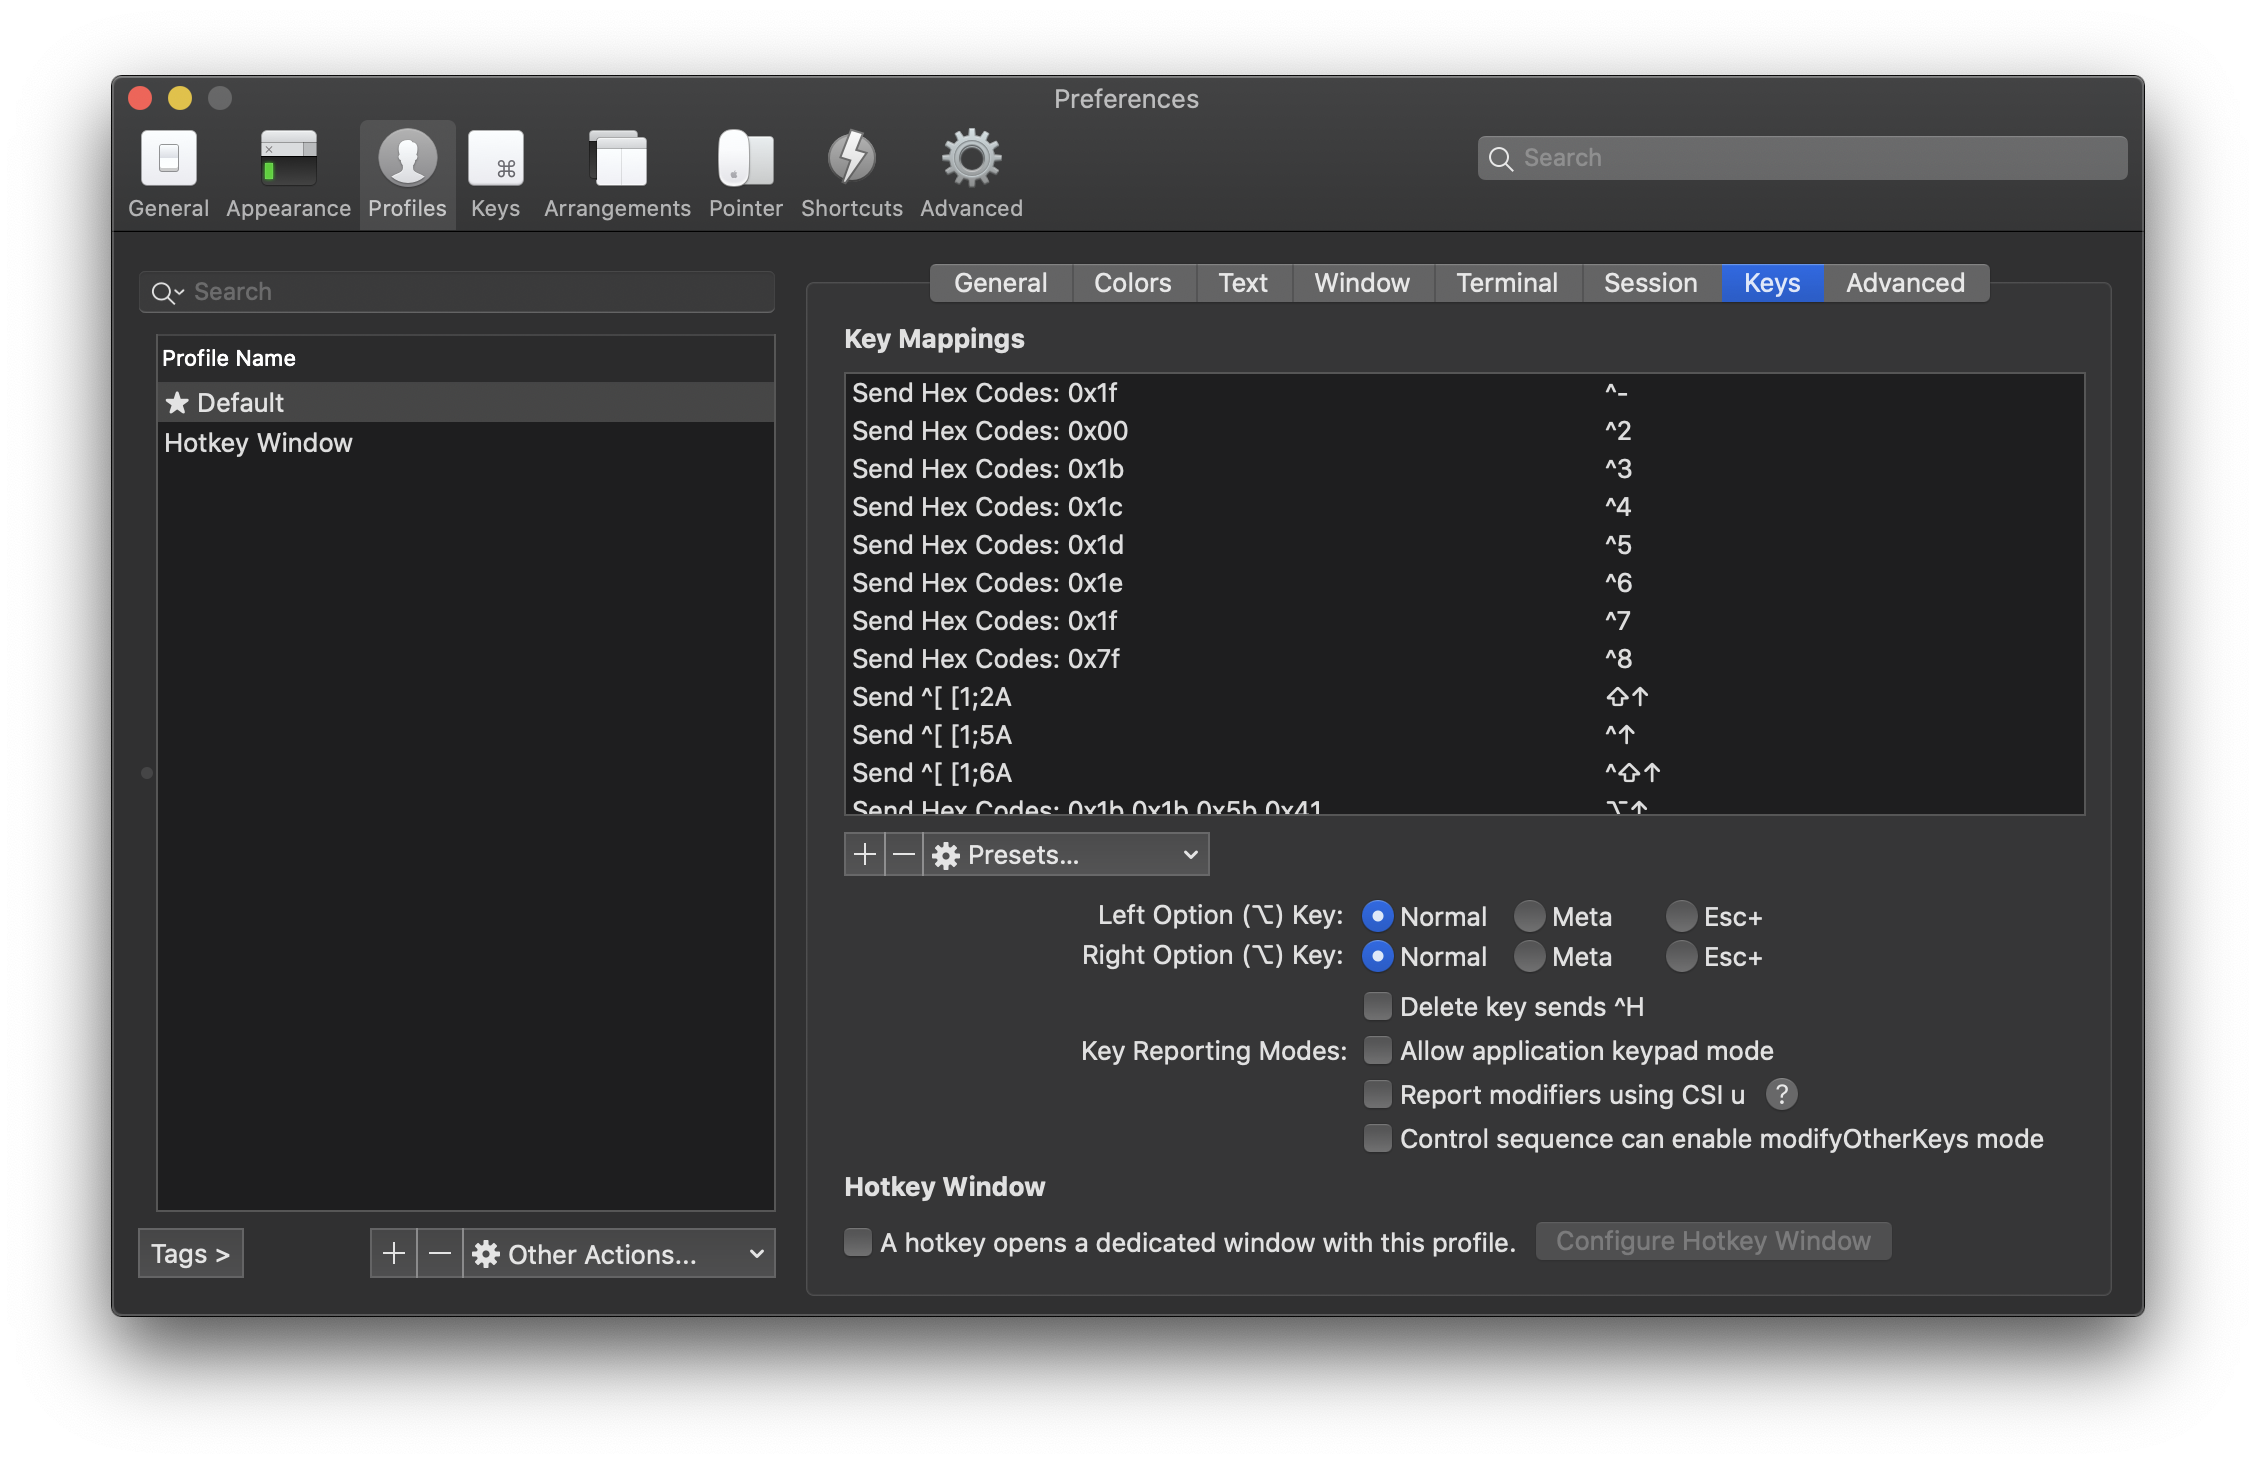Open the Advanced gear icon in toolbar
This screenshot has height=1464, width=2256.
(971, 160)
